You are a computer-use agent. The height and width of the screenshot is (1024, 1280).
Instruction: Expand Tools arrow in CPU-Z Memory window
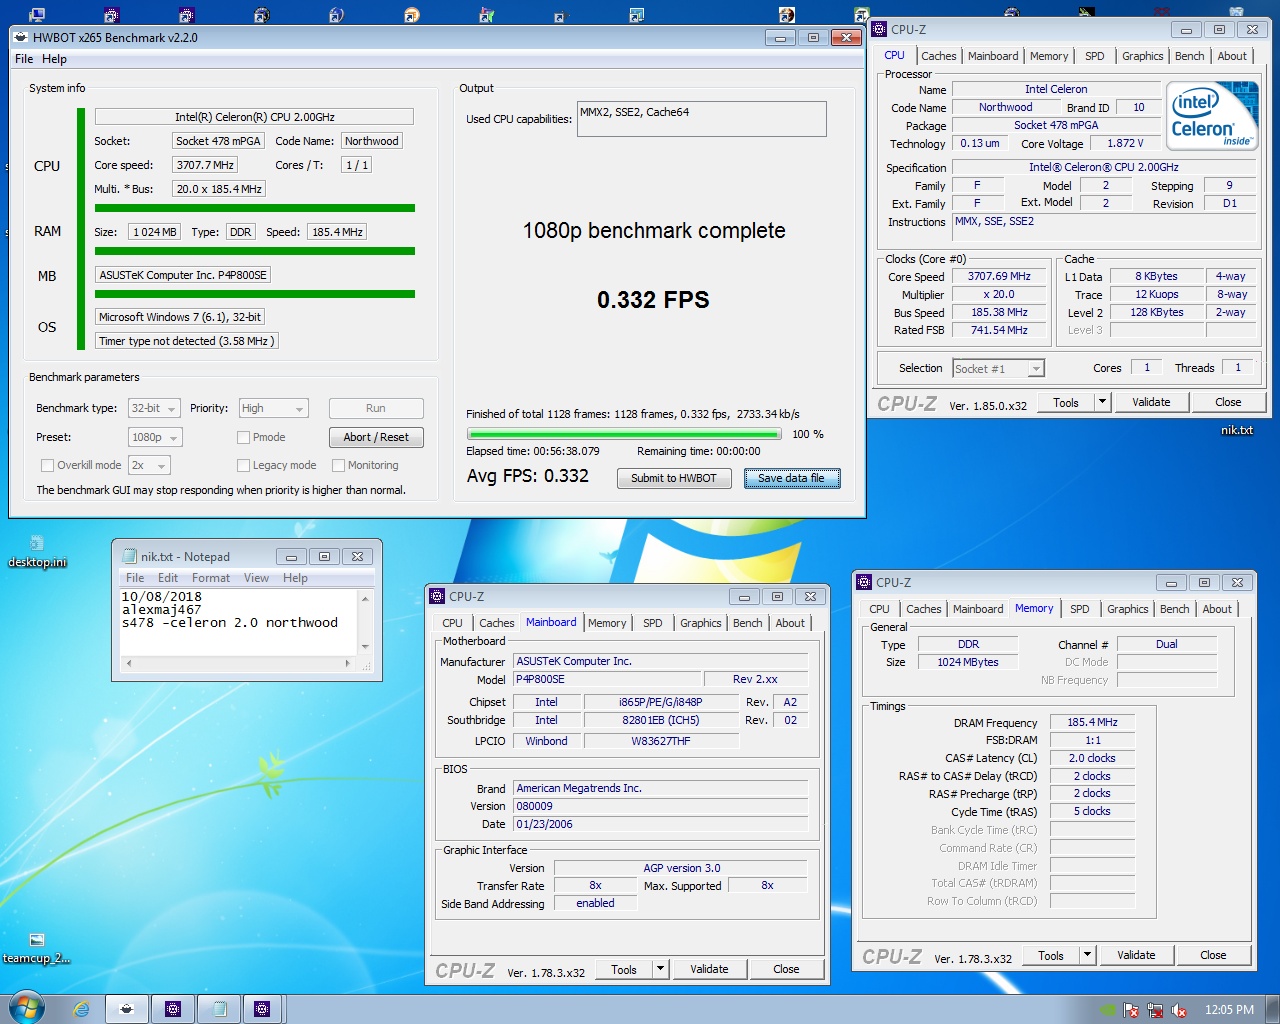click(1087, 955)
